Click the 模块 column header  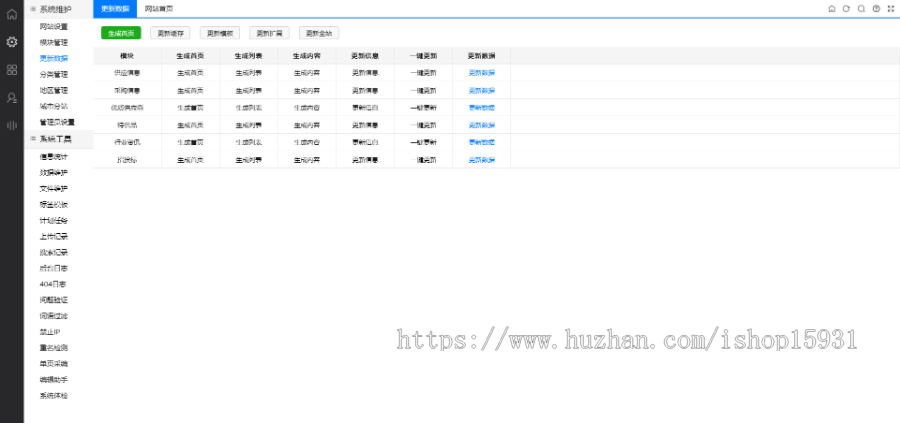(127, 56)
